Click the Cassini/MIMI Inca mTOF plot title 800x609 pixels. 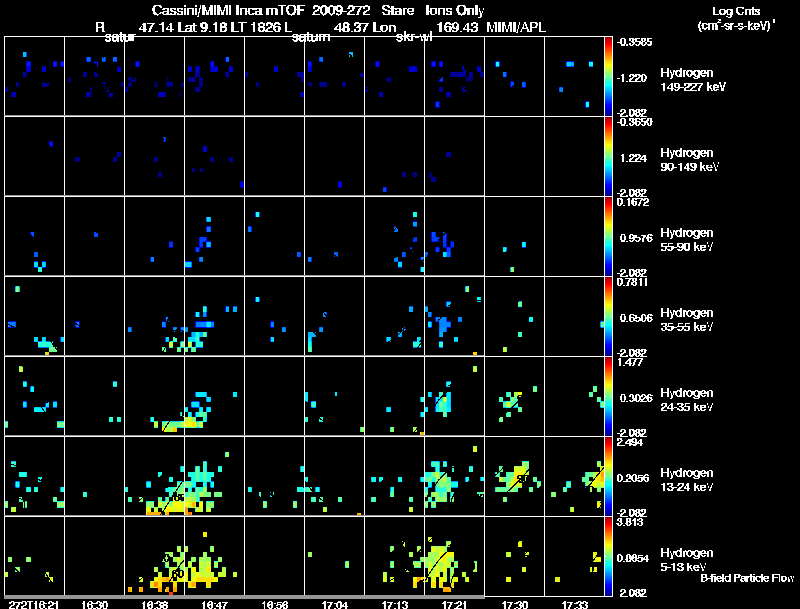[318, 10]
